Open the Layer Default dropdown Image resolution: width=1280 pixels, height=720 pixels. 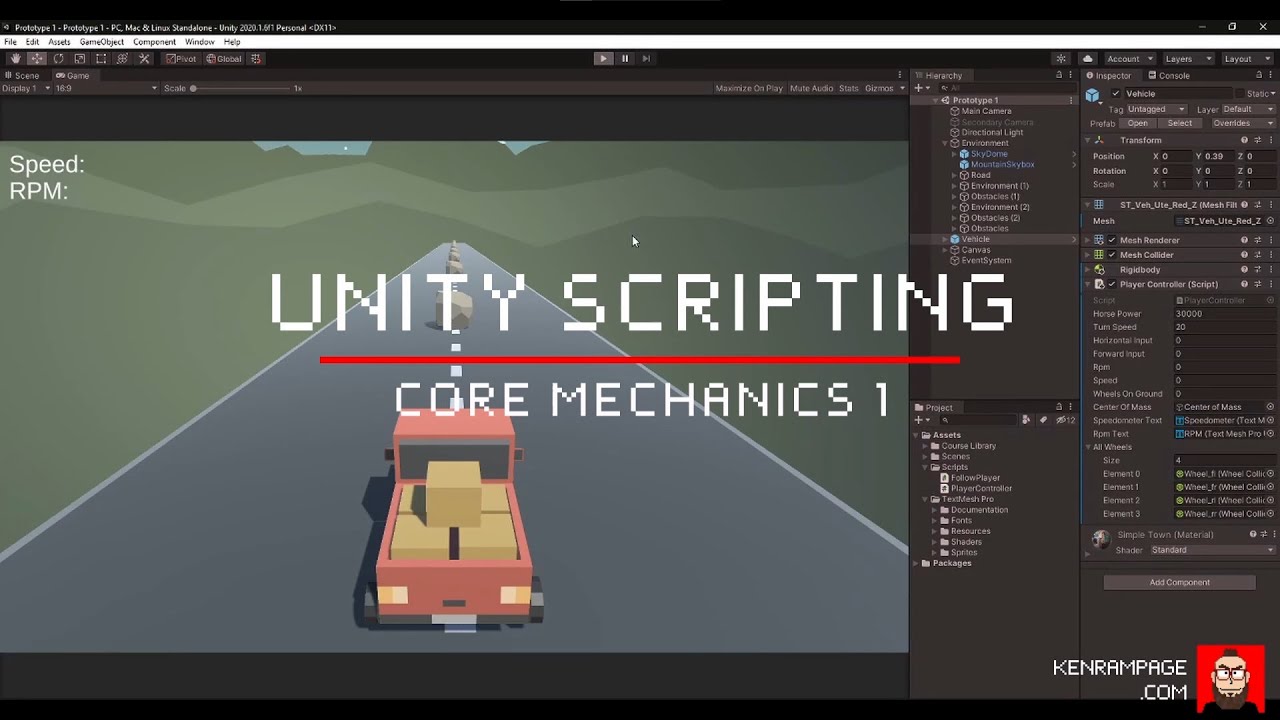tap(1247, 109)
